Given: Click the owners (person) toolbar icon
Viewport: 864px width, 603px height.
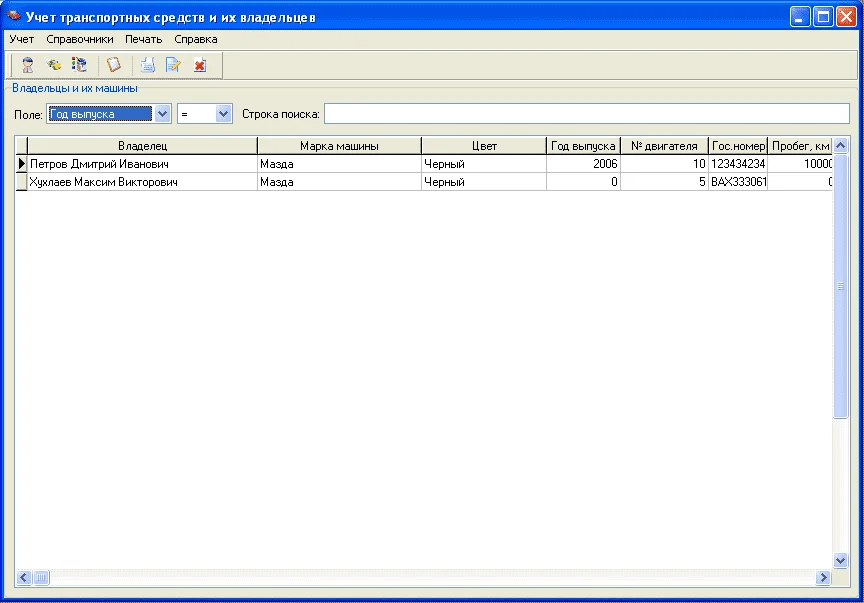Looking at the screenshot, I should point(27,65).
